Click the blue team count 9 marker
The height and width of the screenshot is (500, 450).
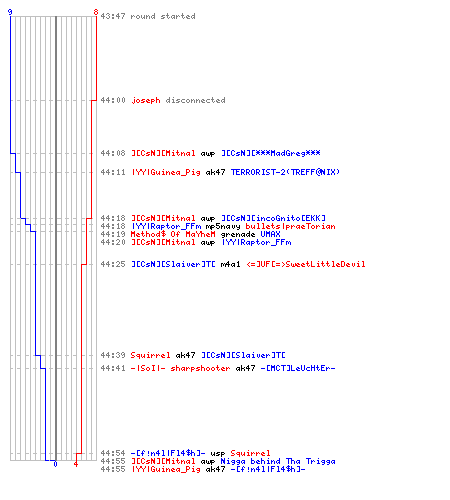pyautogui.click(x=10, y=12)
